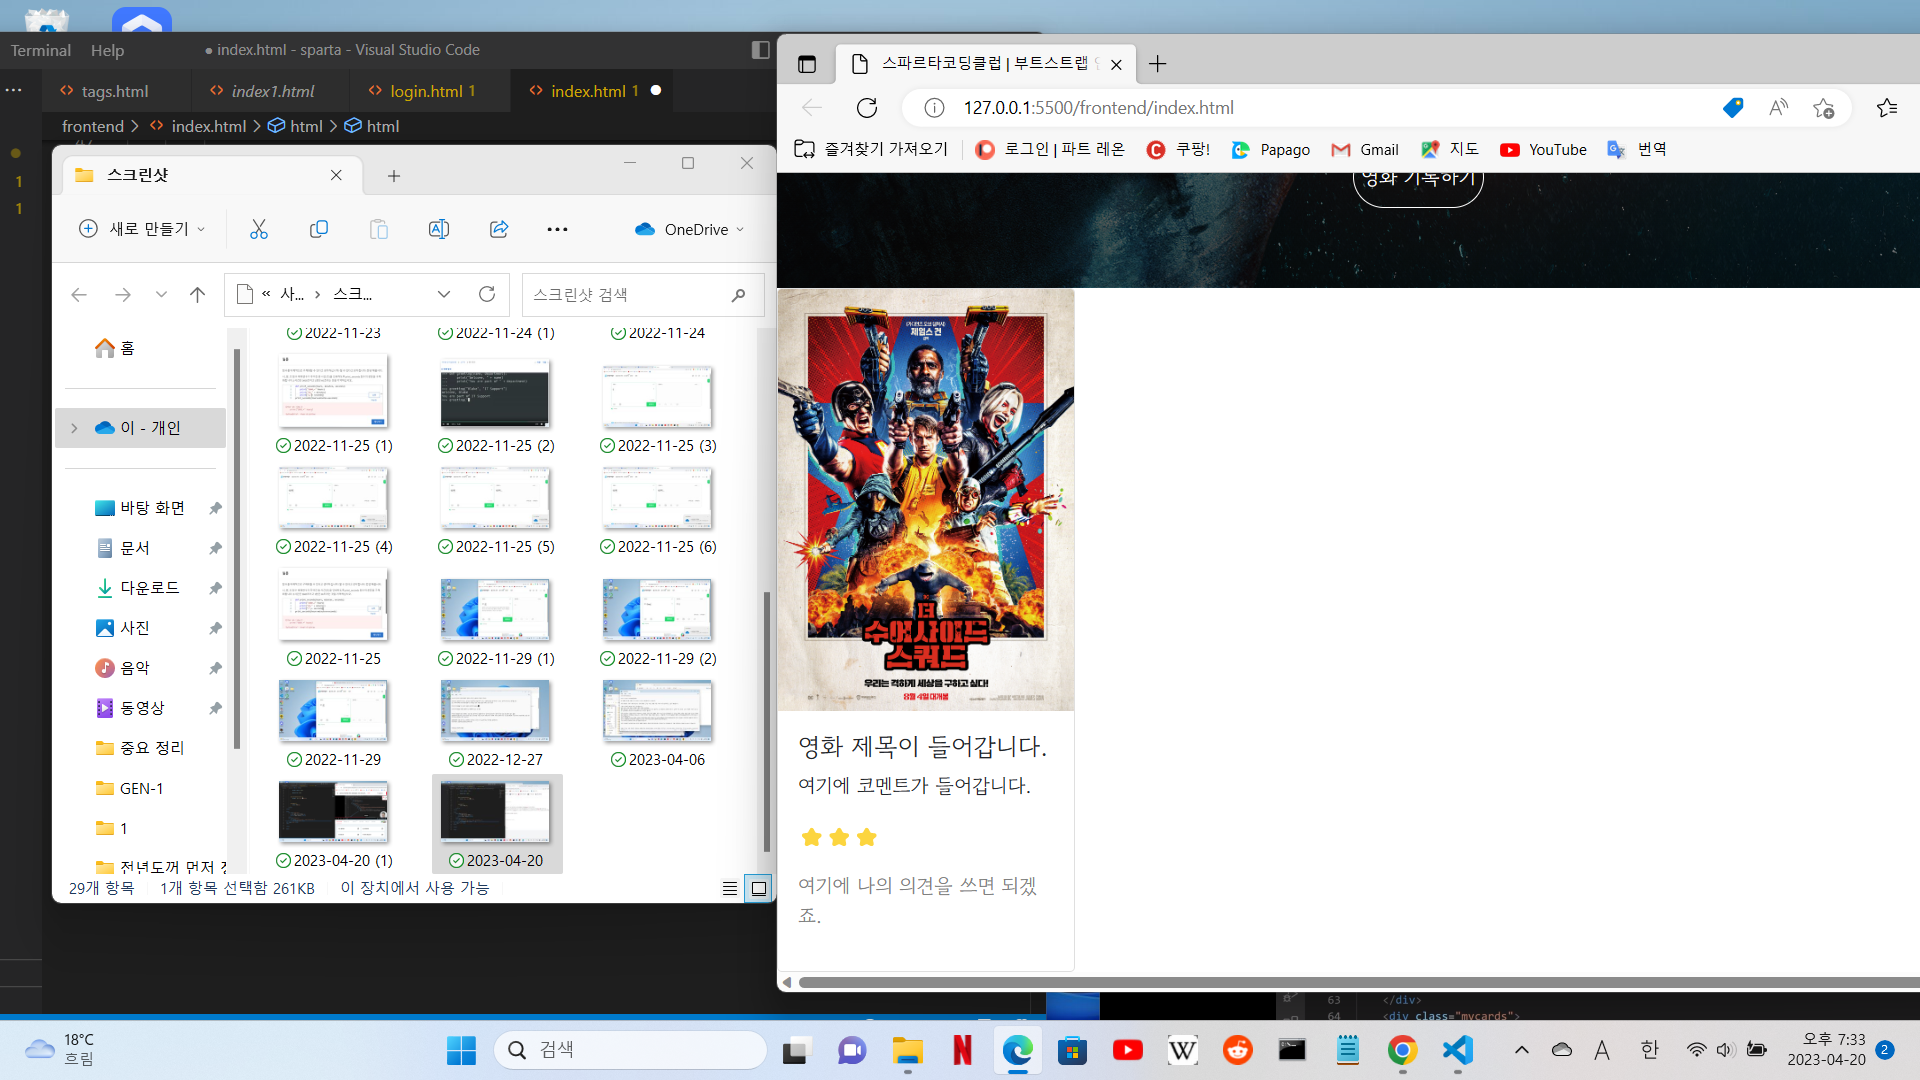Add a new tab in File Explorer
Screen dimensions: 1920x1080
(x=394, y=176)
